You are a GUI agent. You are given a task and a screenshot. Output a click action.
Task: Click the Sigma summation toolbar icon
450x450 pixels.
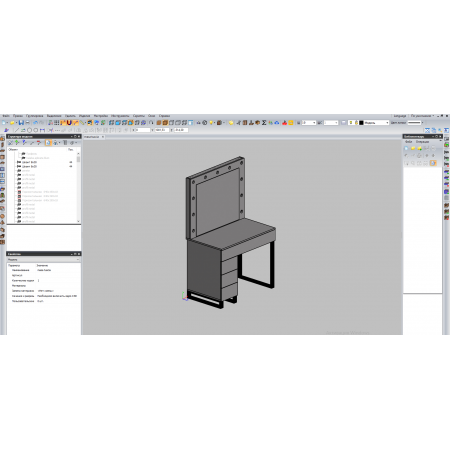pyautogui.click(x=264, y=123)
